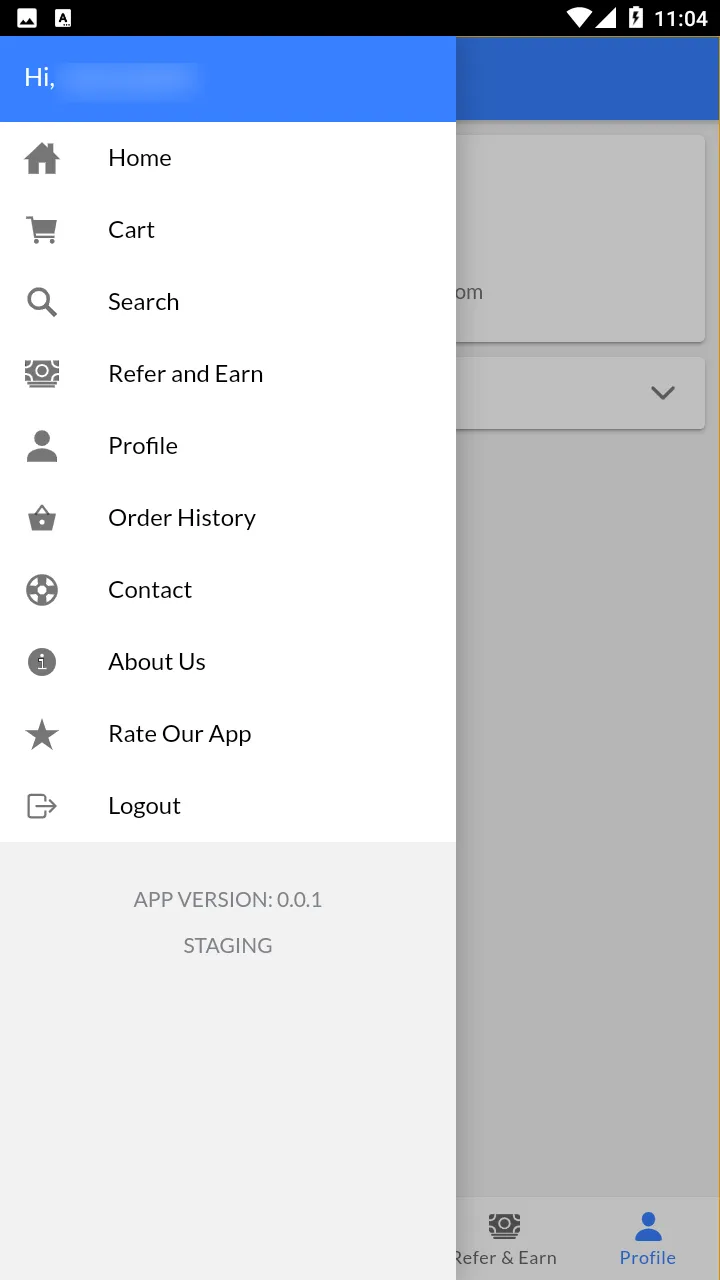720x1280 pixels.
Task: Tap the battery icon in status bar
Action: tap(635, 18)
